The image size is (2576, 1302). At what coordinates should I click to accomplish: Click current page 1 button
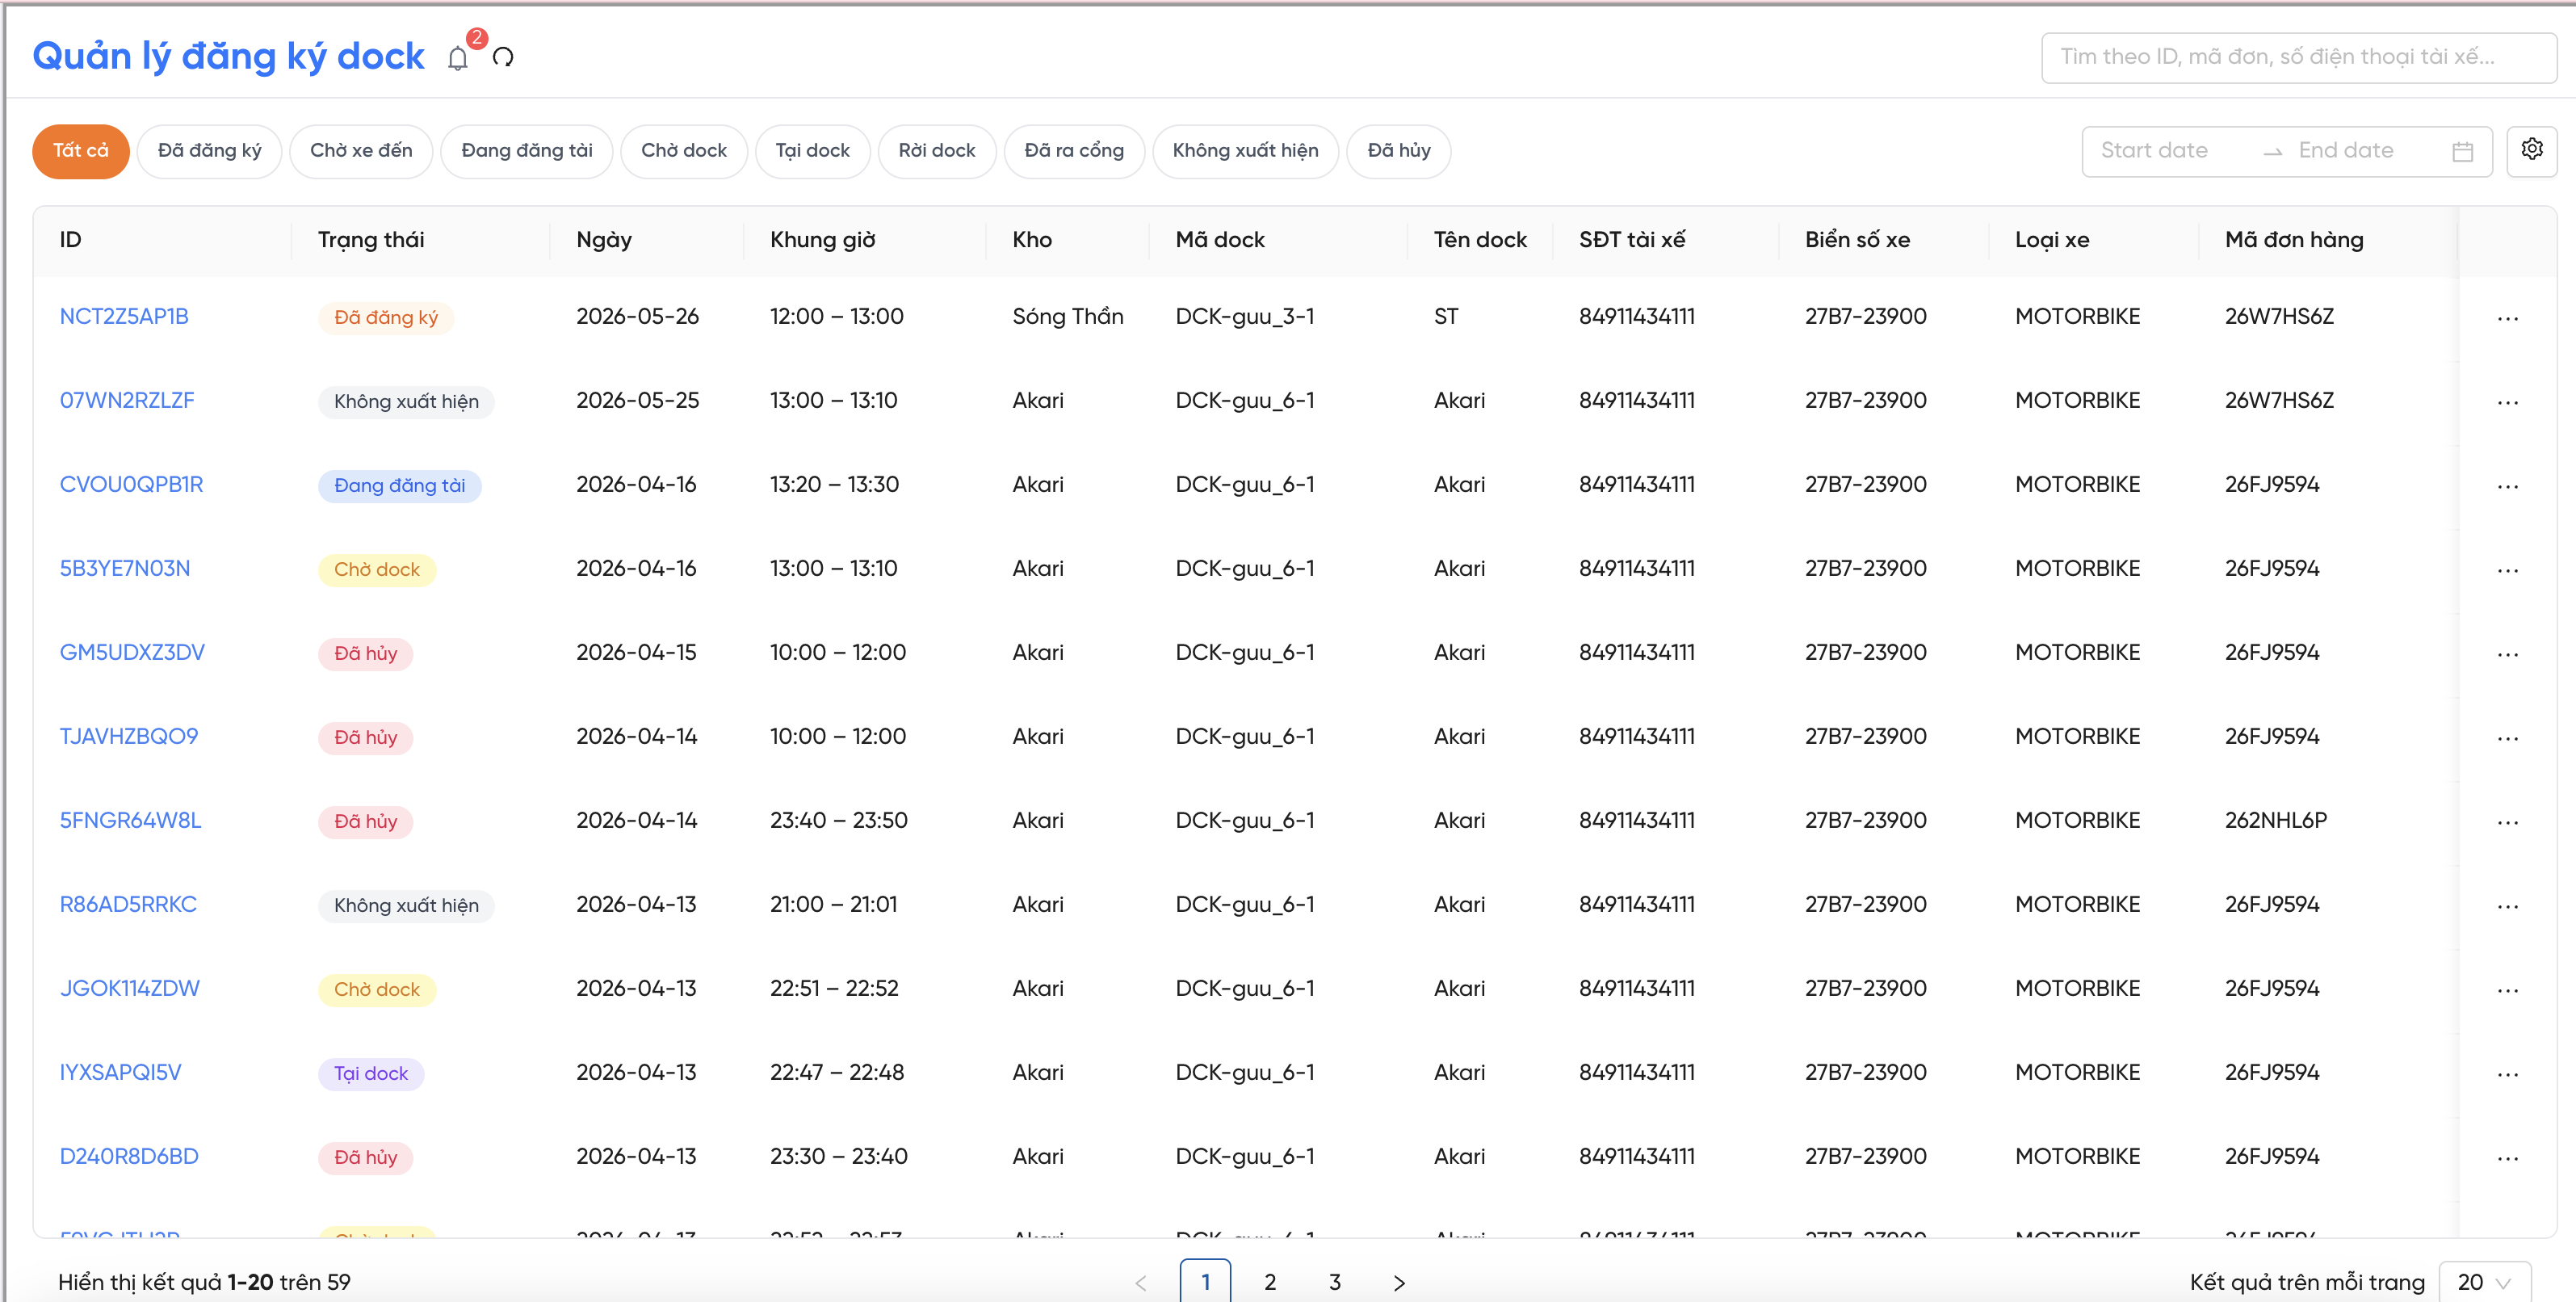(x=1205, y=1282)
